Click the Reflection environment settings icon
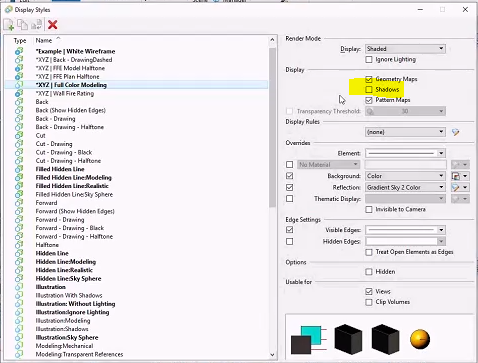478x363 pixels. [456, 187]
